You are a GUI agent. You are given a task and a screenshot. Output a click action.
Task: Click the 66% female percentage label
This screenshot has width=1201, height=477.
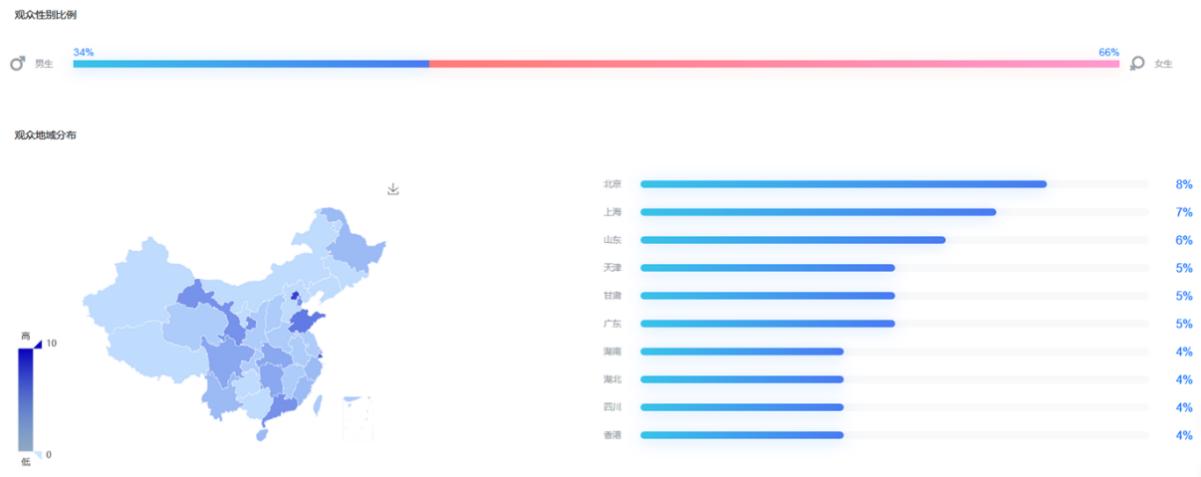pos(1108,52)
